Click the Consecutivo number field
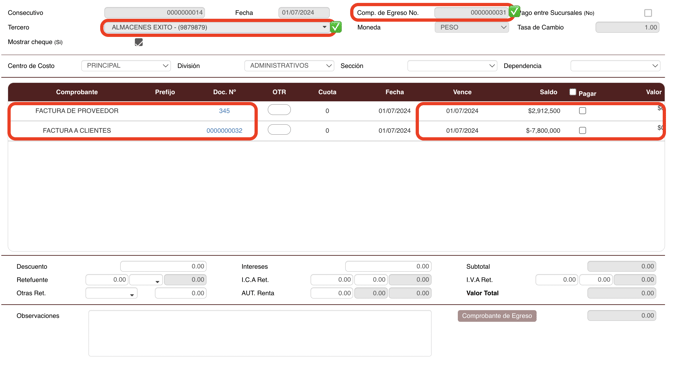This screenshot has height=382, width=688. (154, 13)
